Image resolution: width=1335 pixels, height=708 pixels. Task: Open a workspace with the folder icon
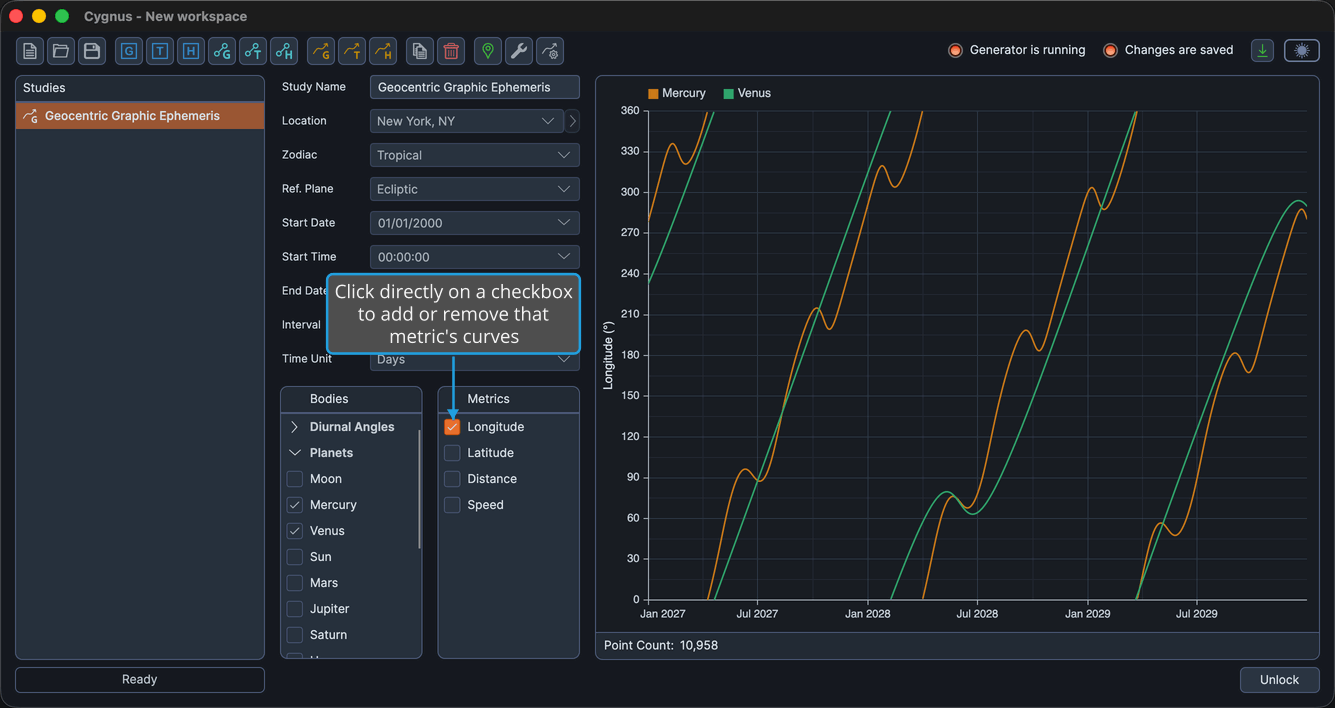point(61,51)
